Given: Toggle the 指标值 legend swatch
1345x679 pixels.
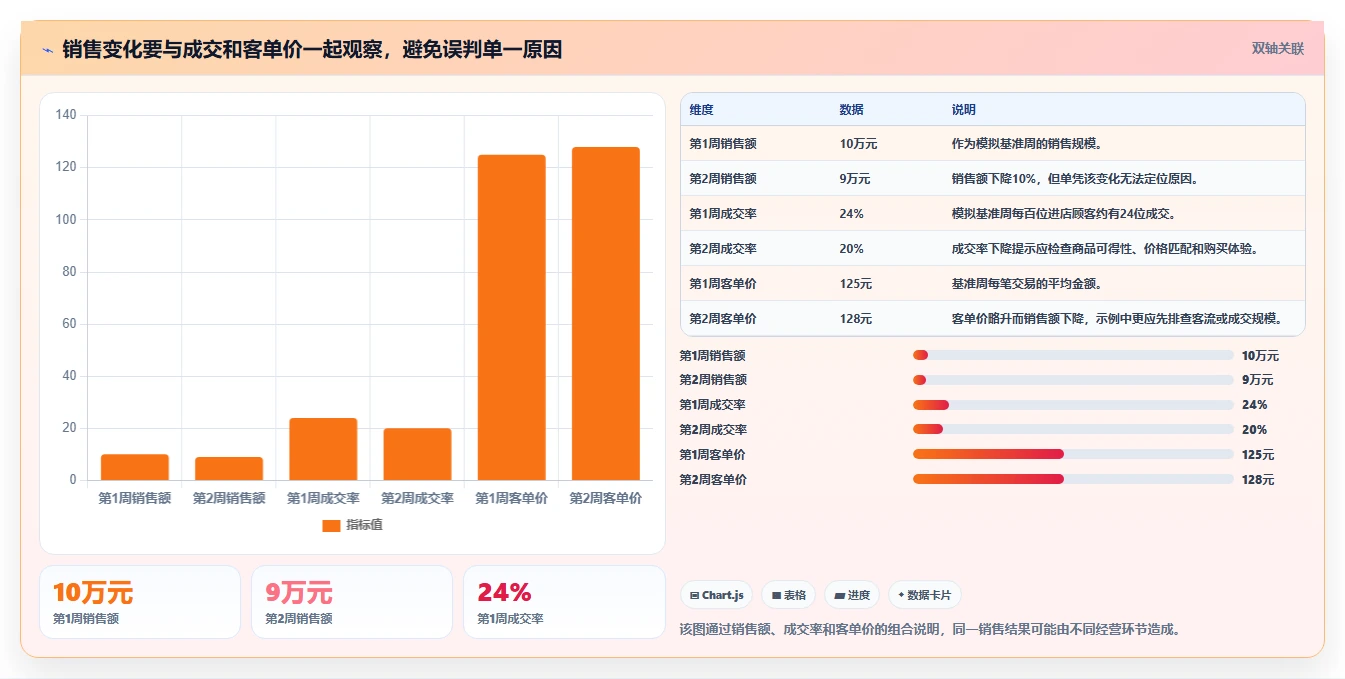Looking at the screenshot, I should click(x=331, y=525).
